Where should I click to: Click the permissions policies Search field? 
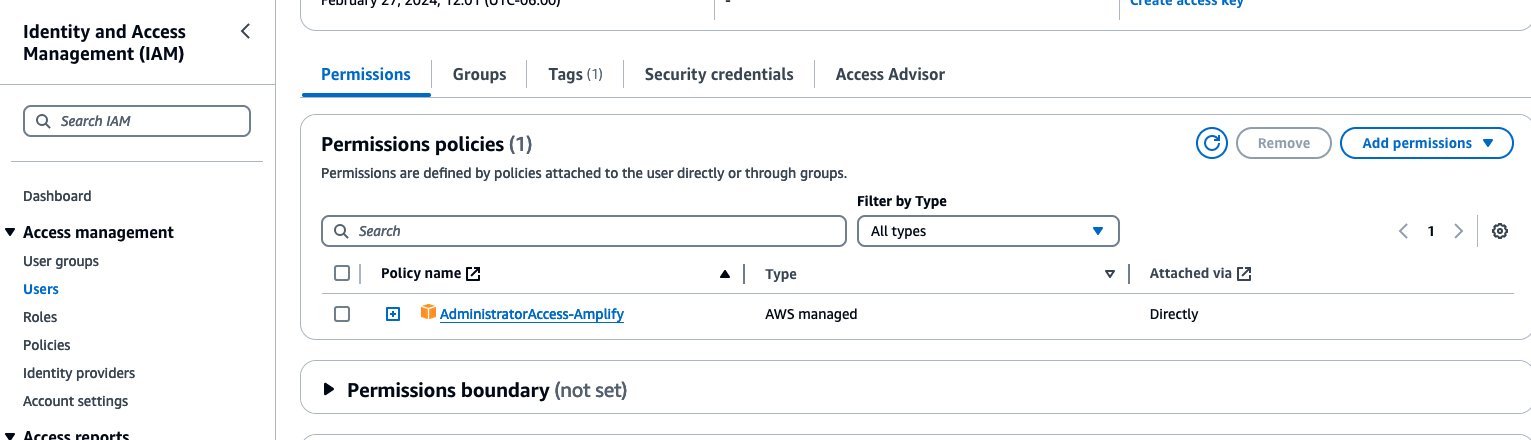[x=584, y=231]
